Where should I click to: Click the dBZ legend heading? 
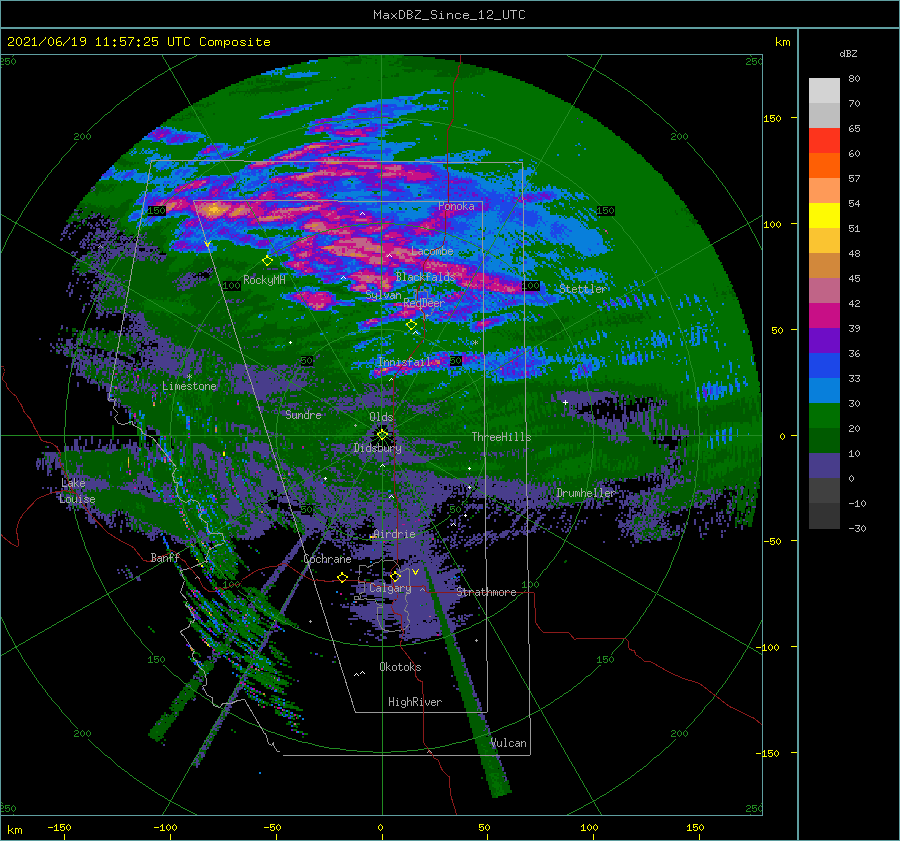click(x=848, y=53)
